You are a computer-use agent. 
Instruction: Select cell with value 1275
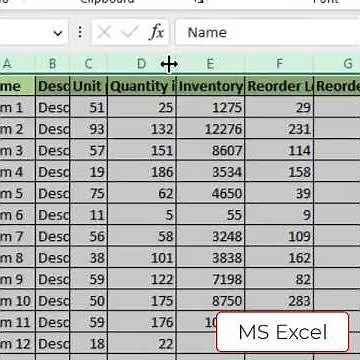coord(210,107)
